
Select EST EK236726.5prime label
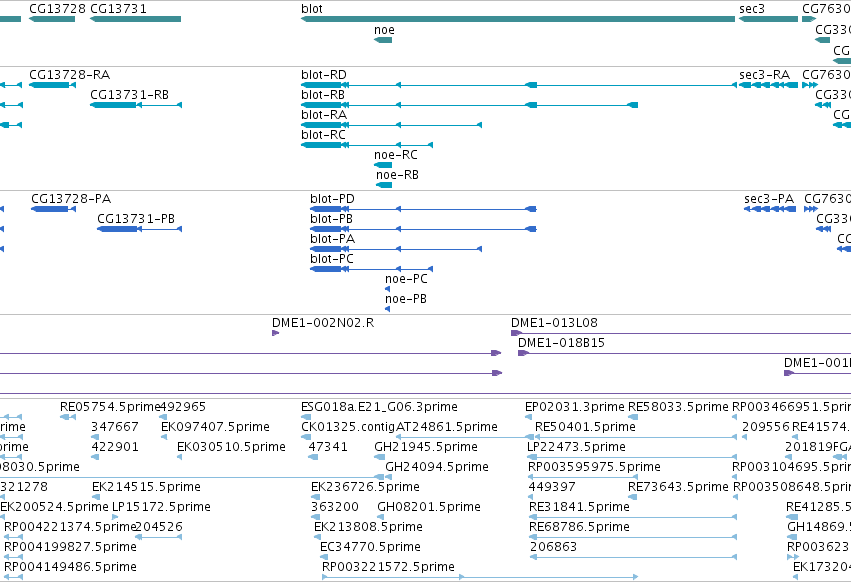(x=365, y=488)
